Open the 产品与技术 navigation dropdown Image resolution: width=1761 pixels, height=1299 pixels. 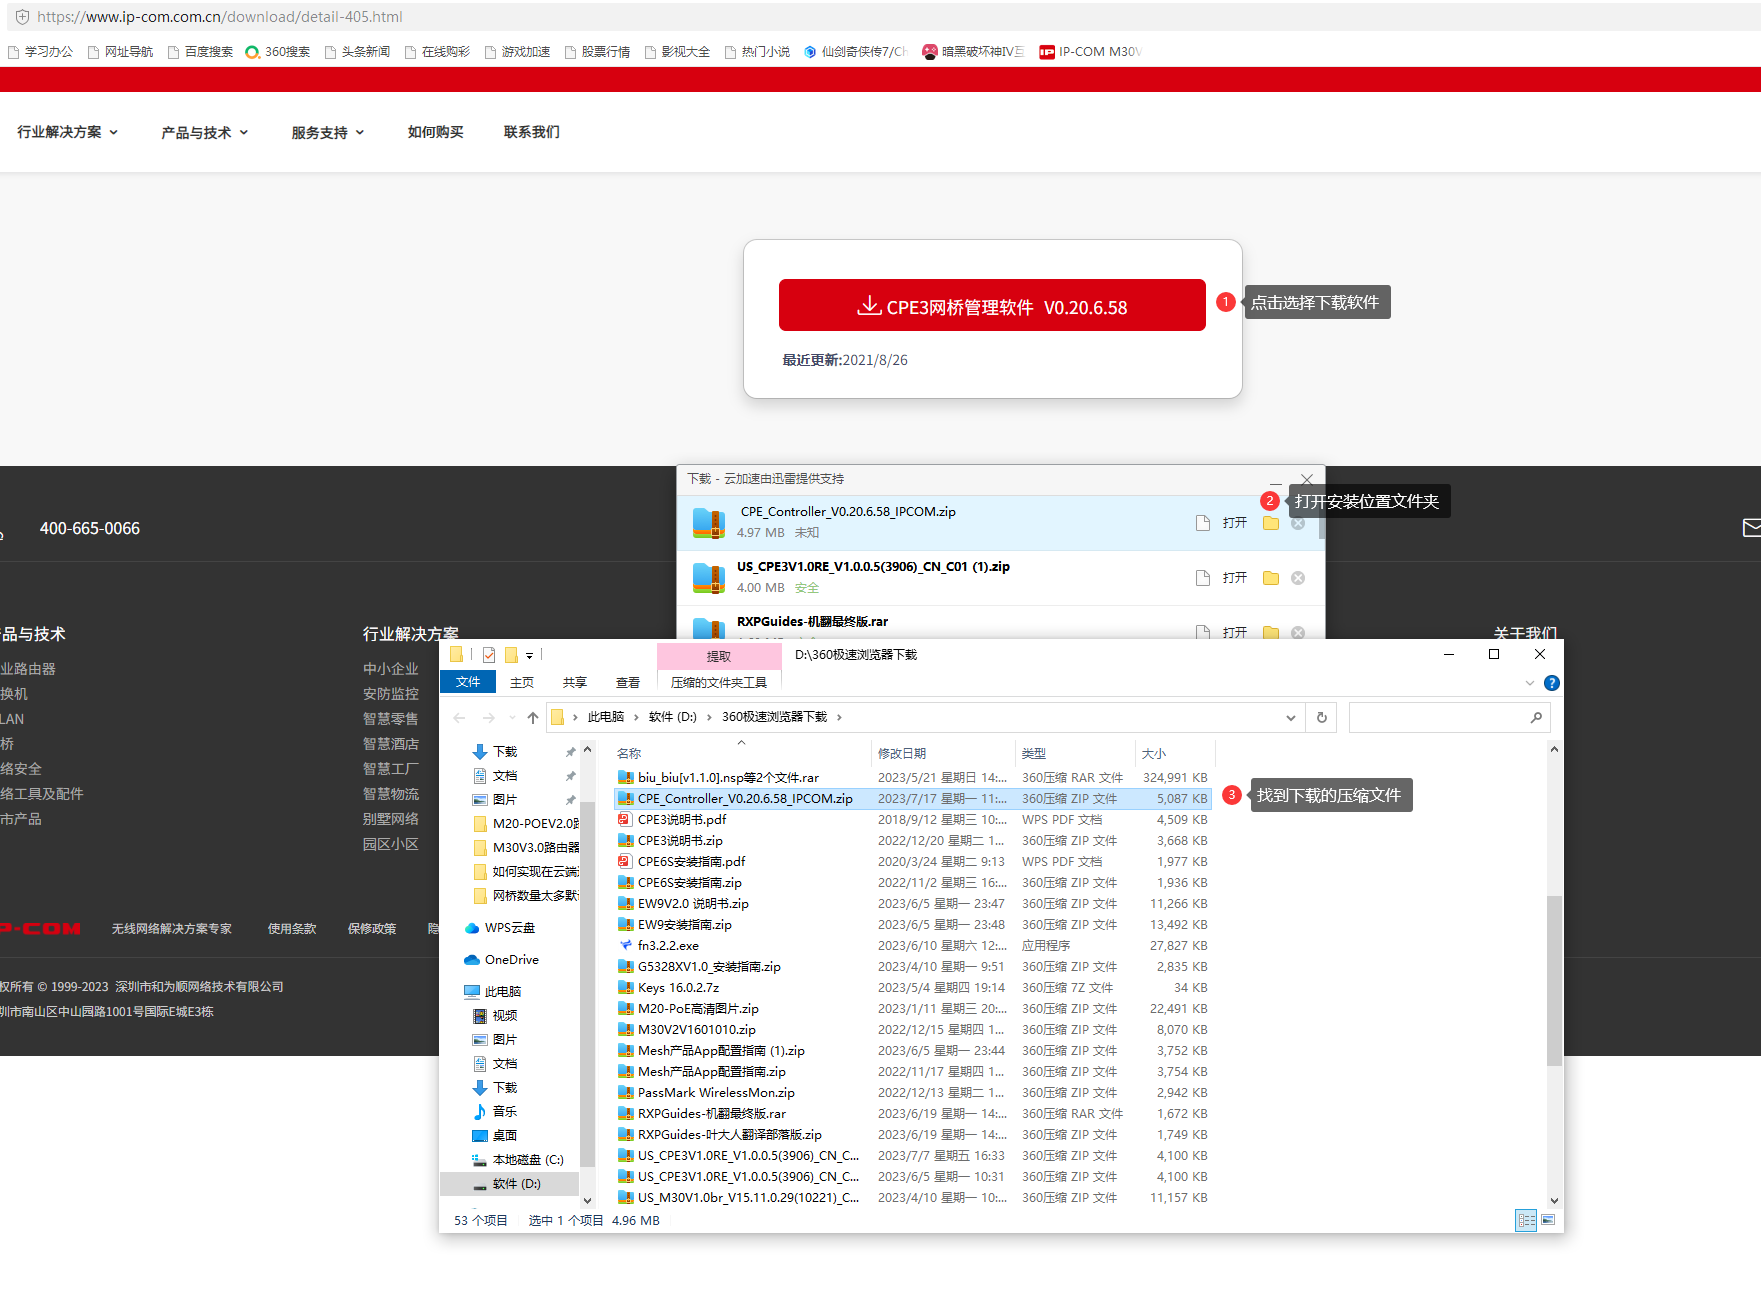pos(205,132)
